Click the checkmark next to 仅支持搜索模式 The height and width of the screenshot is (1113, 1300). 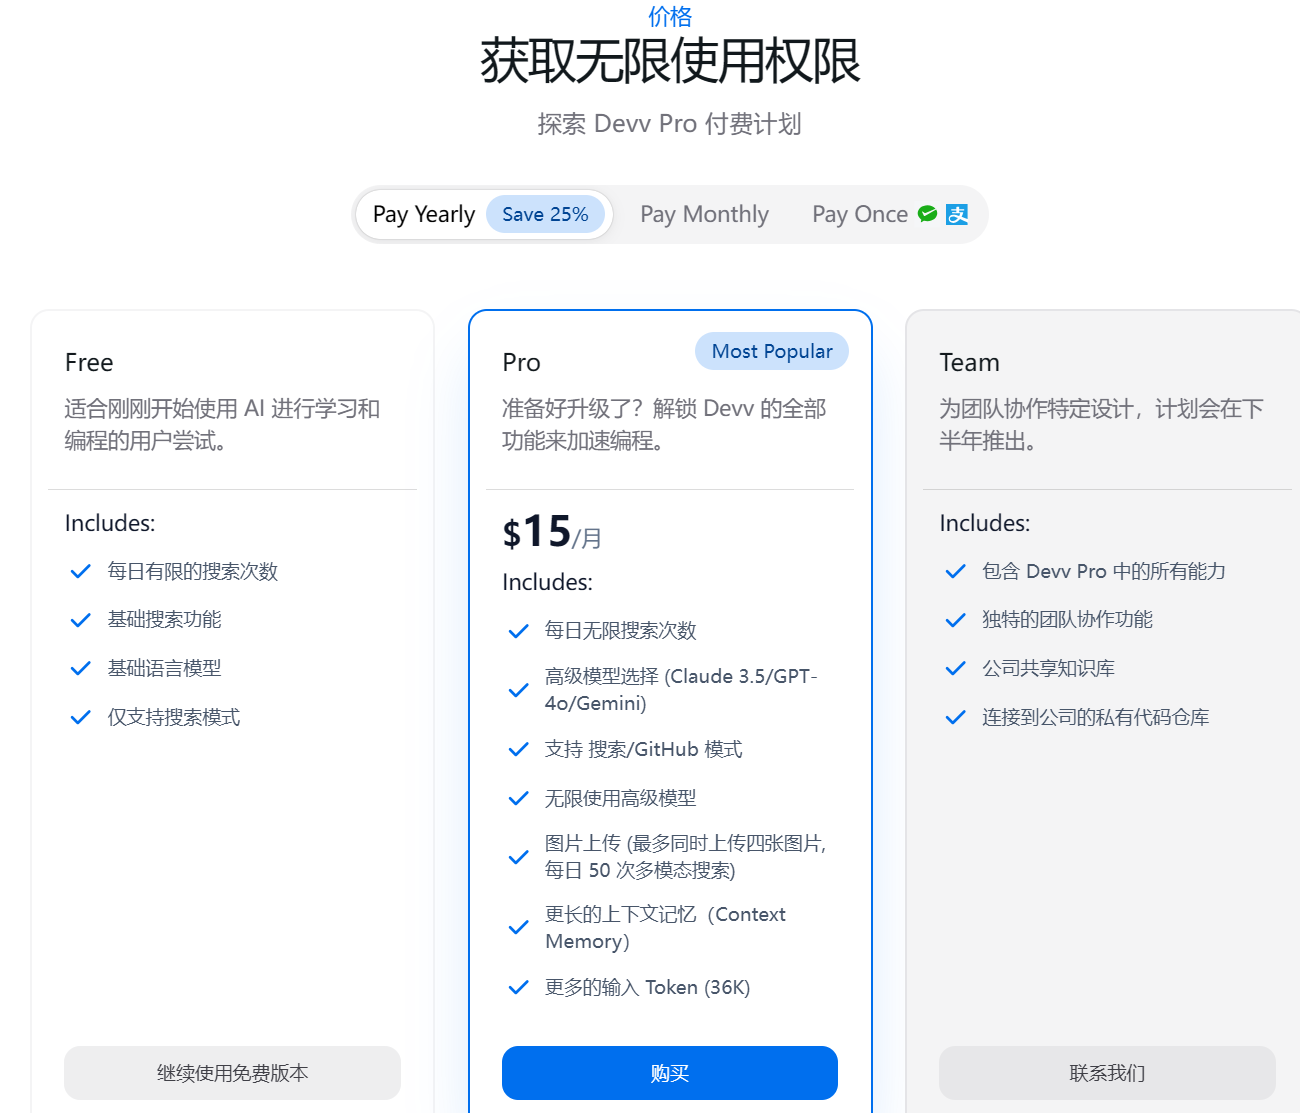coord(81,717)
